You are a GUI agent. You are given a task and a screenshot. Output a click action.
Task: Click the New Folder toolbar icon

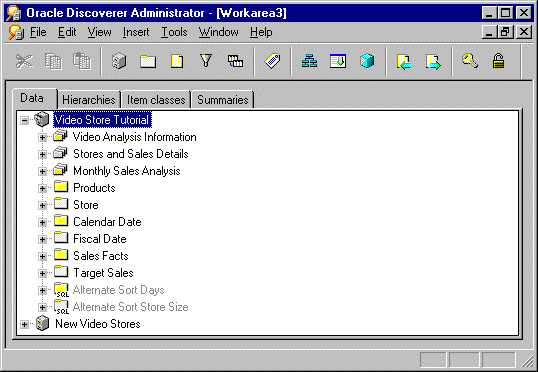point(148,62)
